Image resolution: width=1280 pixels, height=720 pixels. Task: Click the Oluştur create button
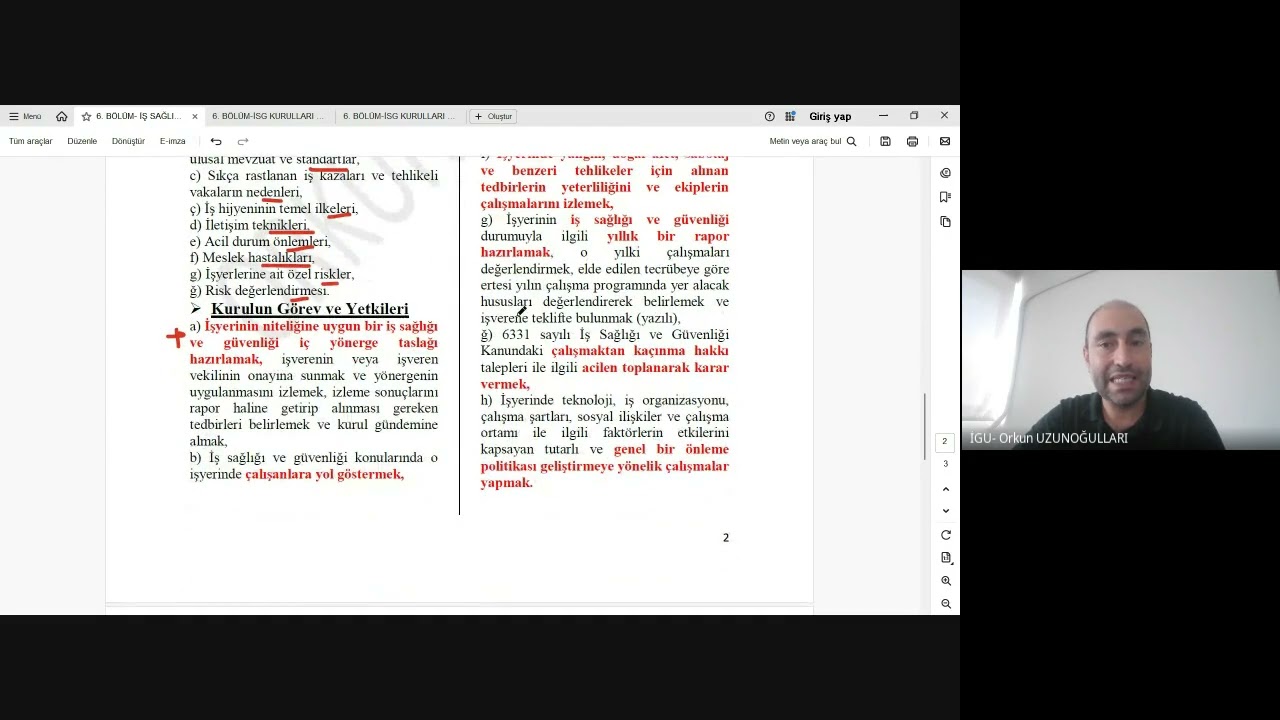[x=493, y=116]
